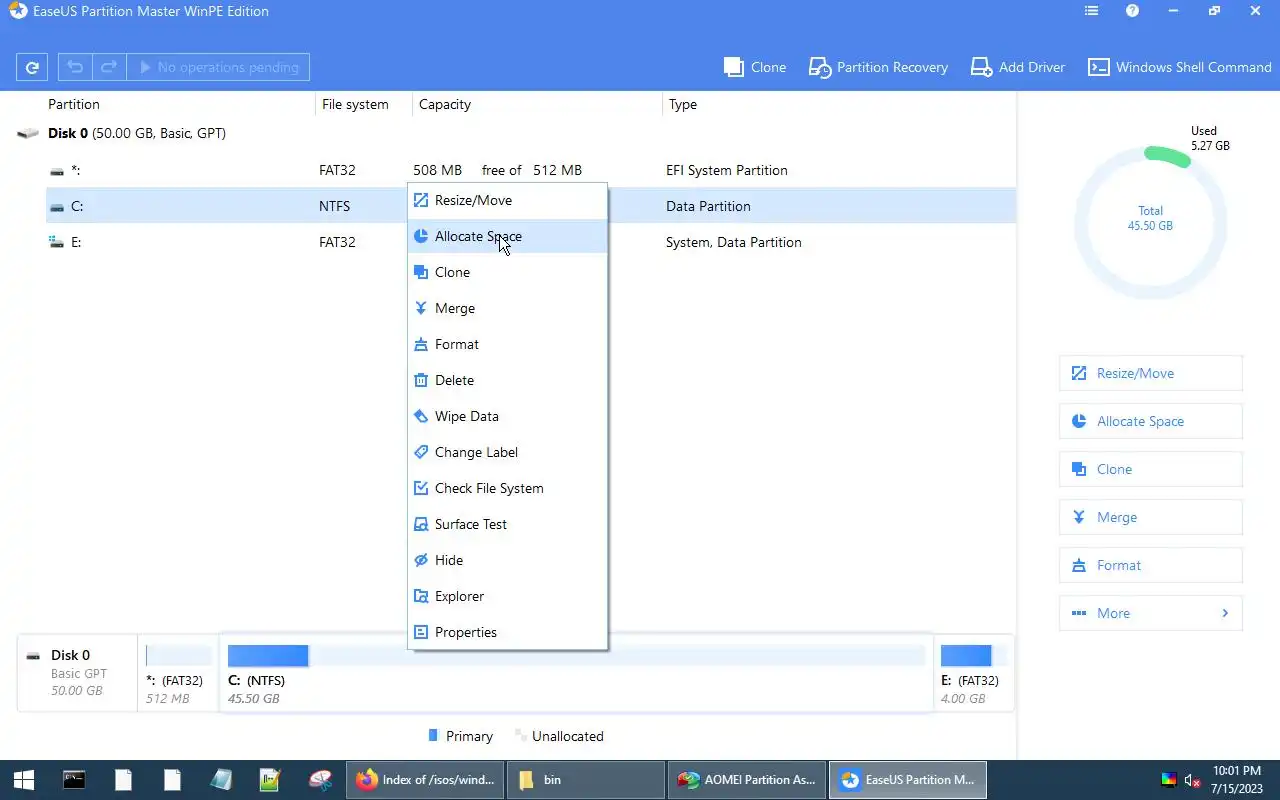Viewport: 1280px width, 800px height.
Task: Click Format button in right panel
Action: (x=1150, y=565)
